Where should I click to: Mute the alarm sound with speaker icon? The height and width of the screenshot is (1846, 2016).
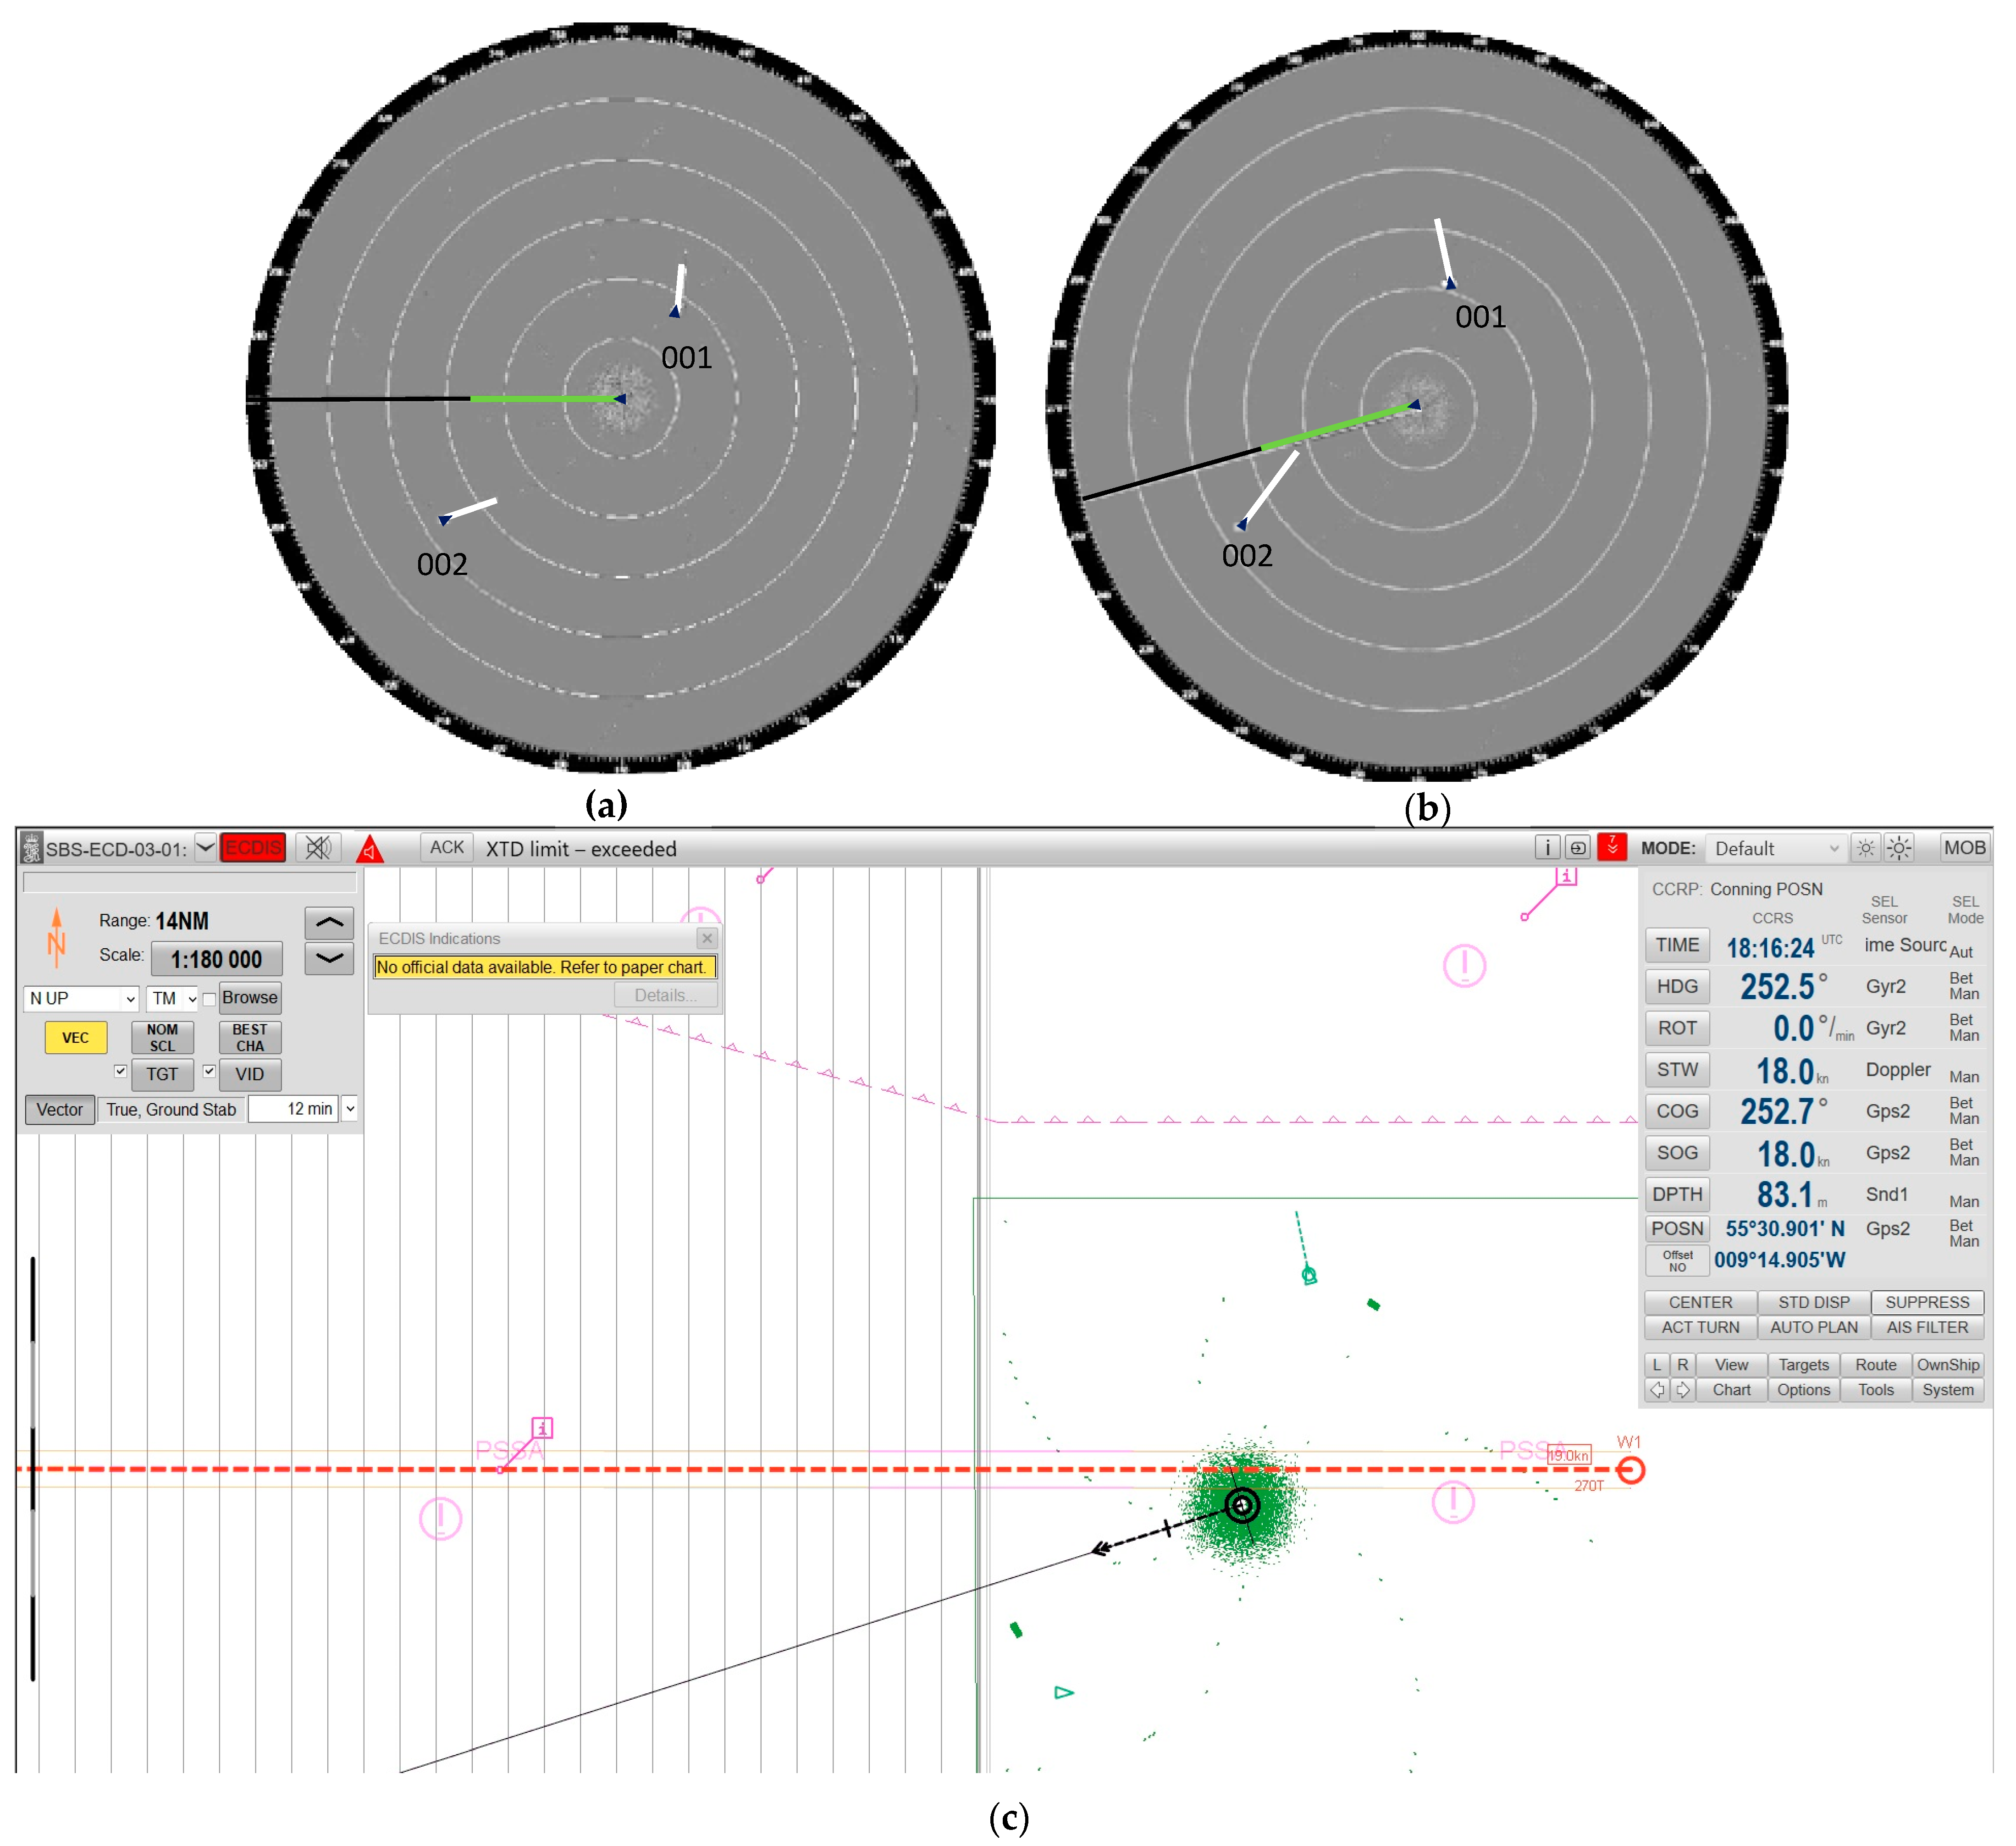coord(319,847)
